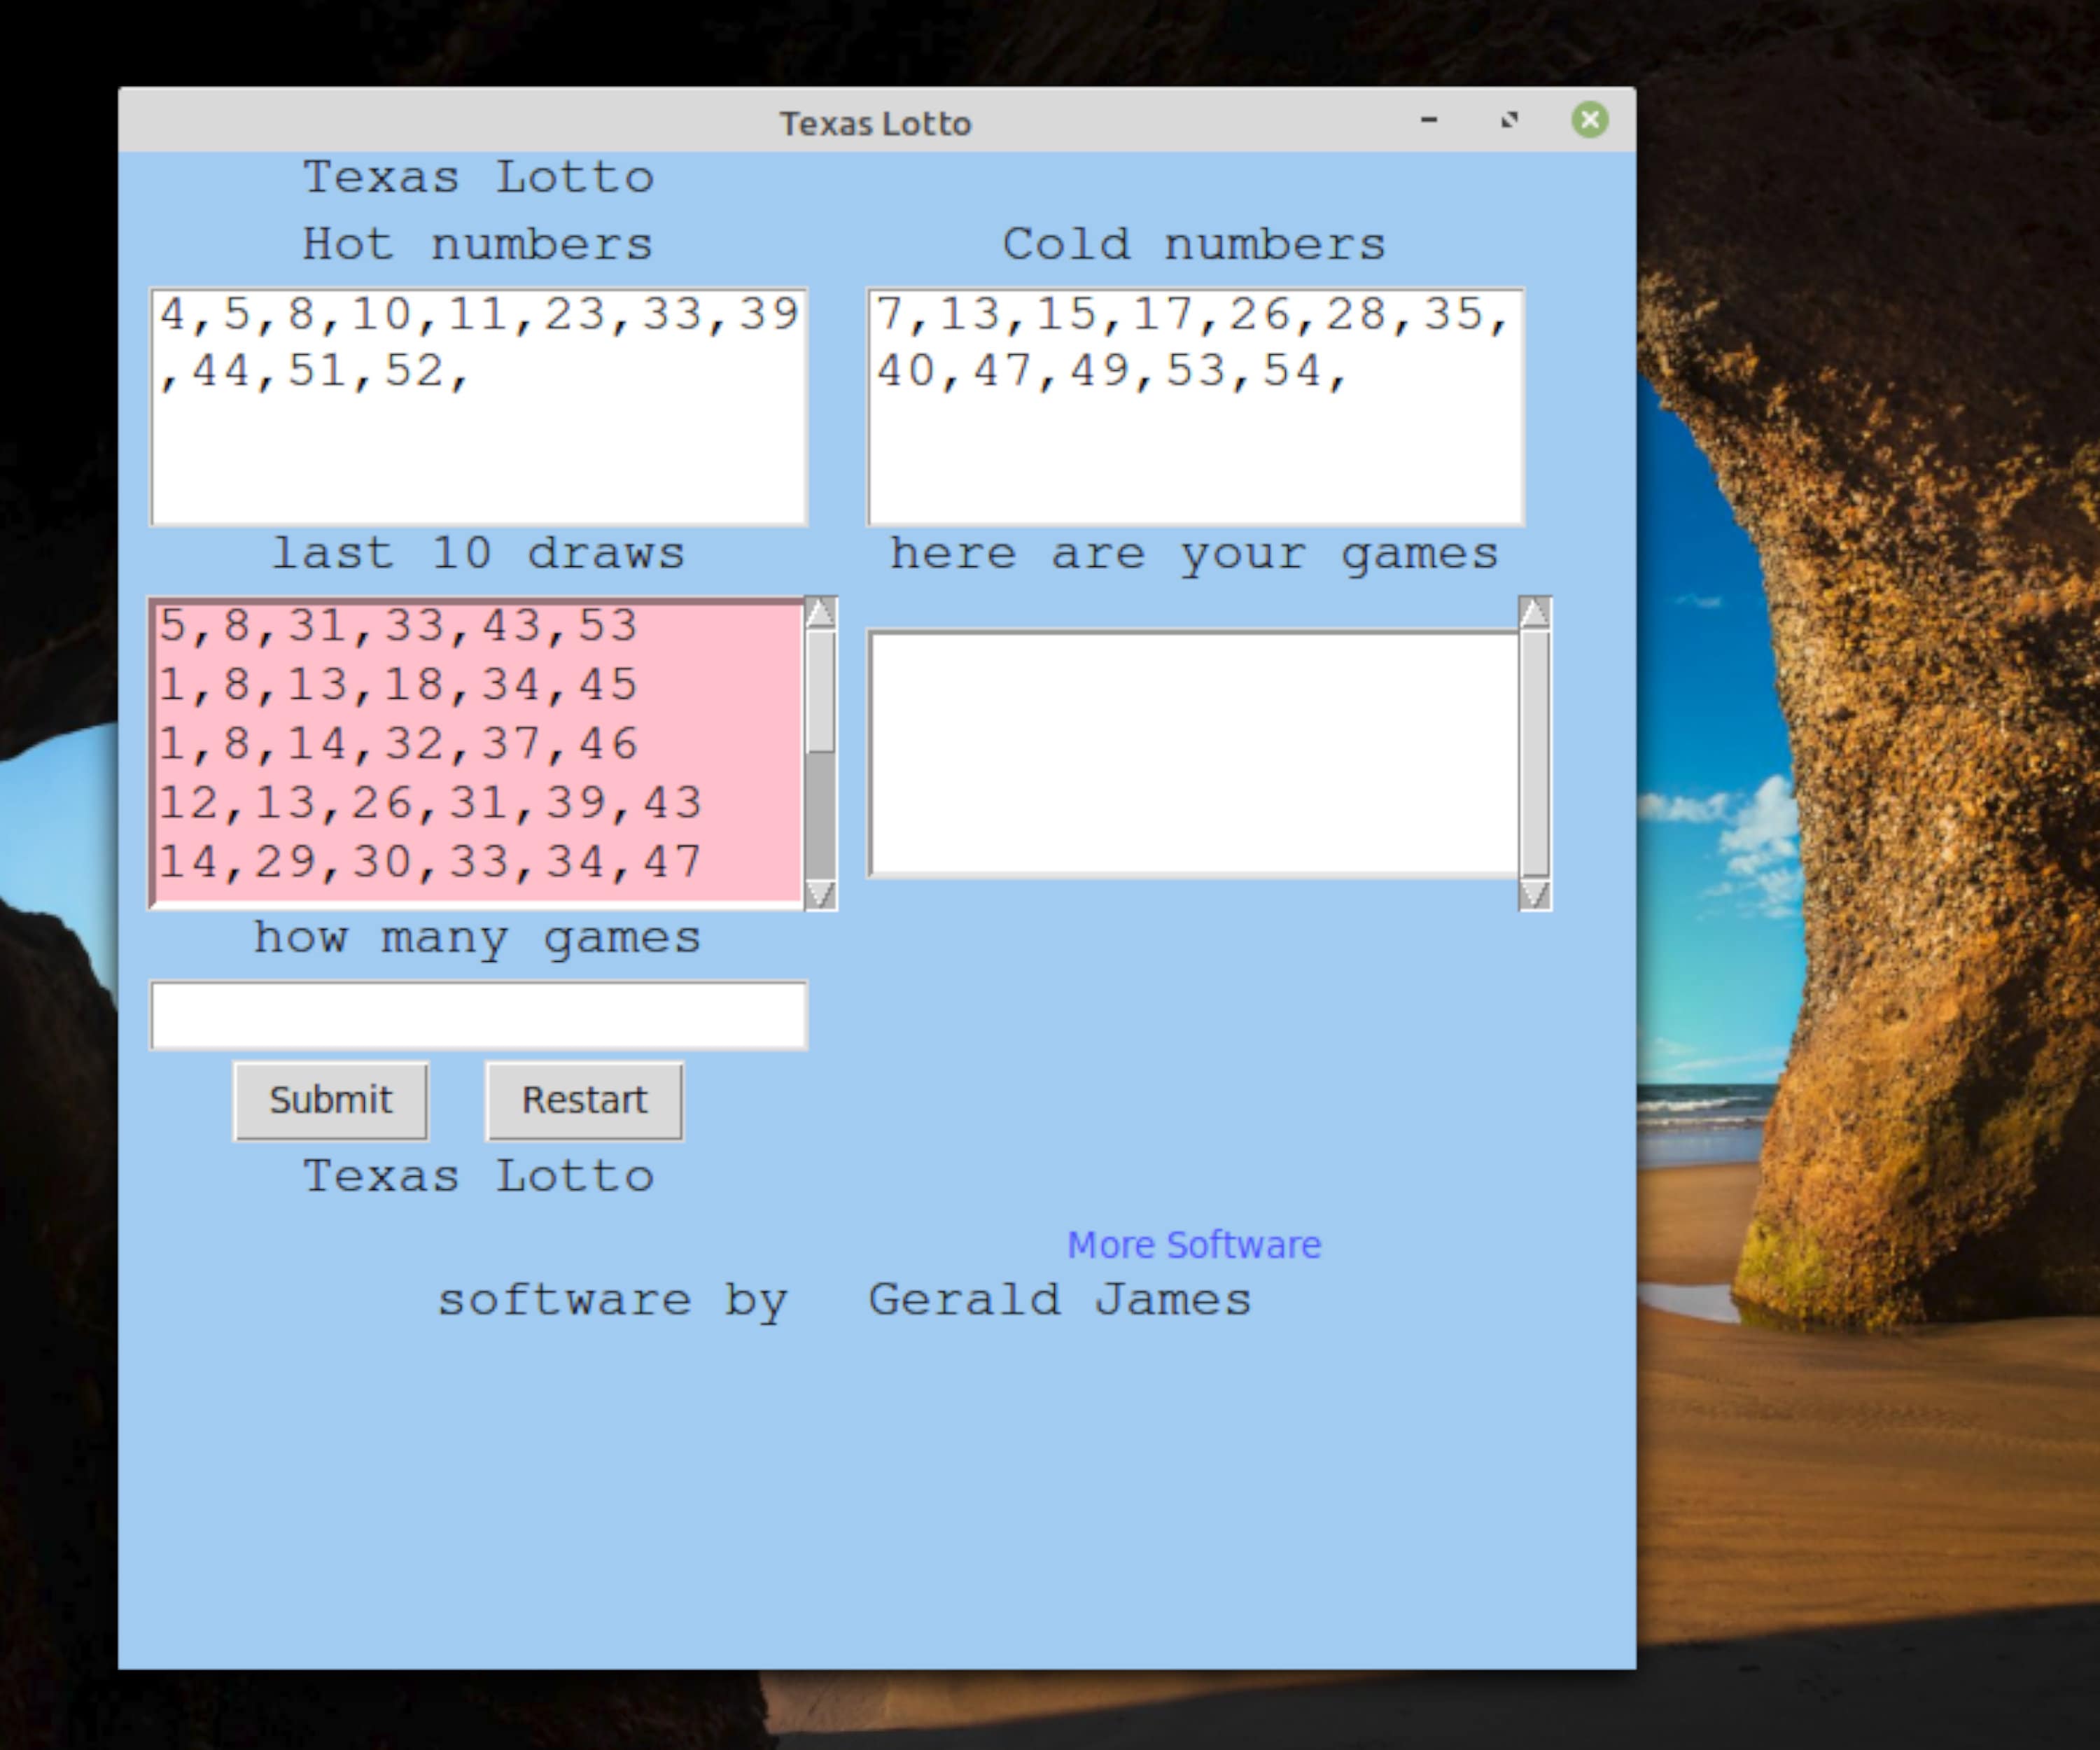Click the Hot numbers label
2100x1750 pixels.
(478, 245)
